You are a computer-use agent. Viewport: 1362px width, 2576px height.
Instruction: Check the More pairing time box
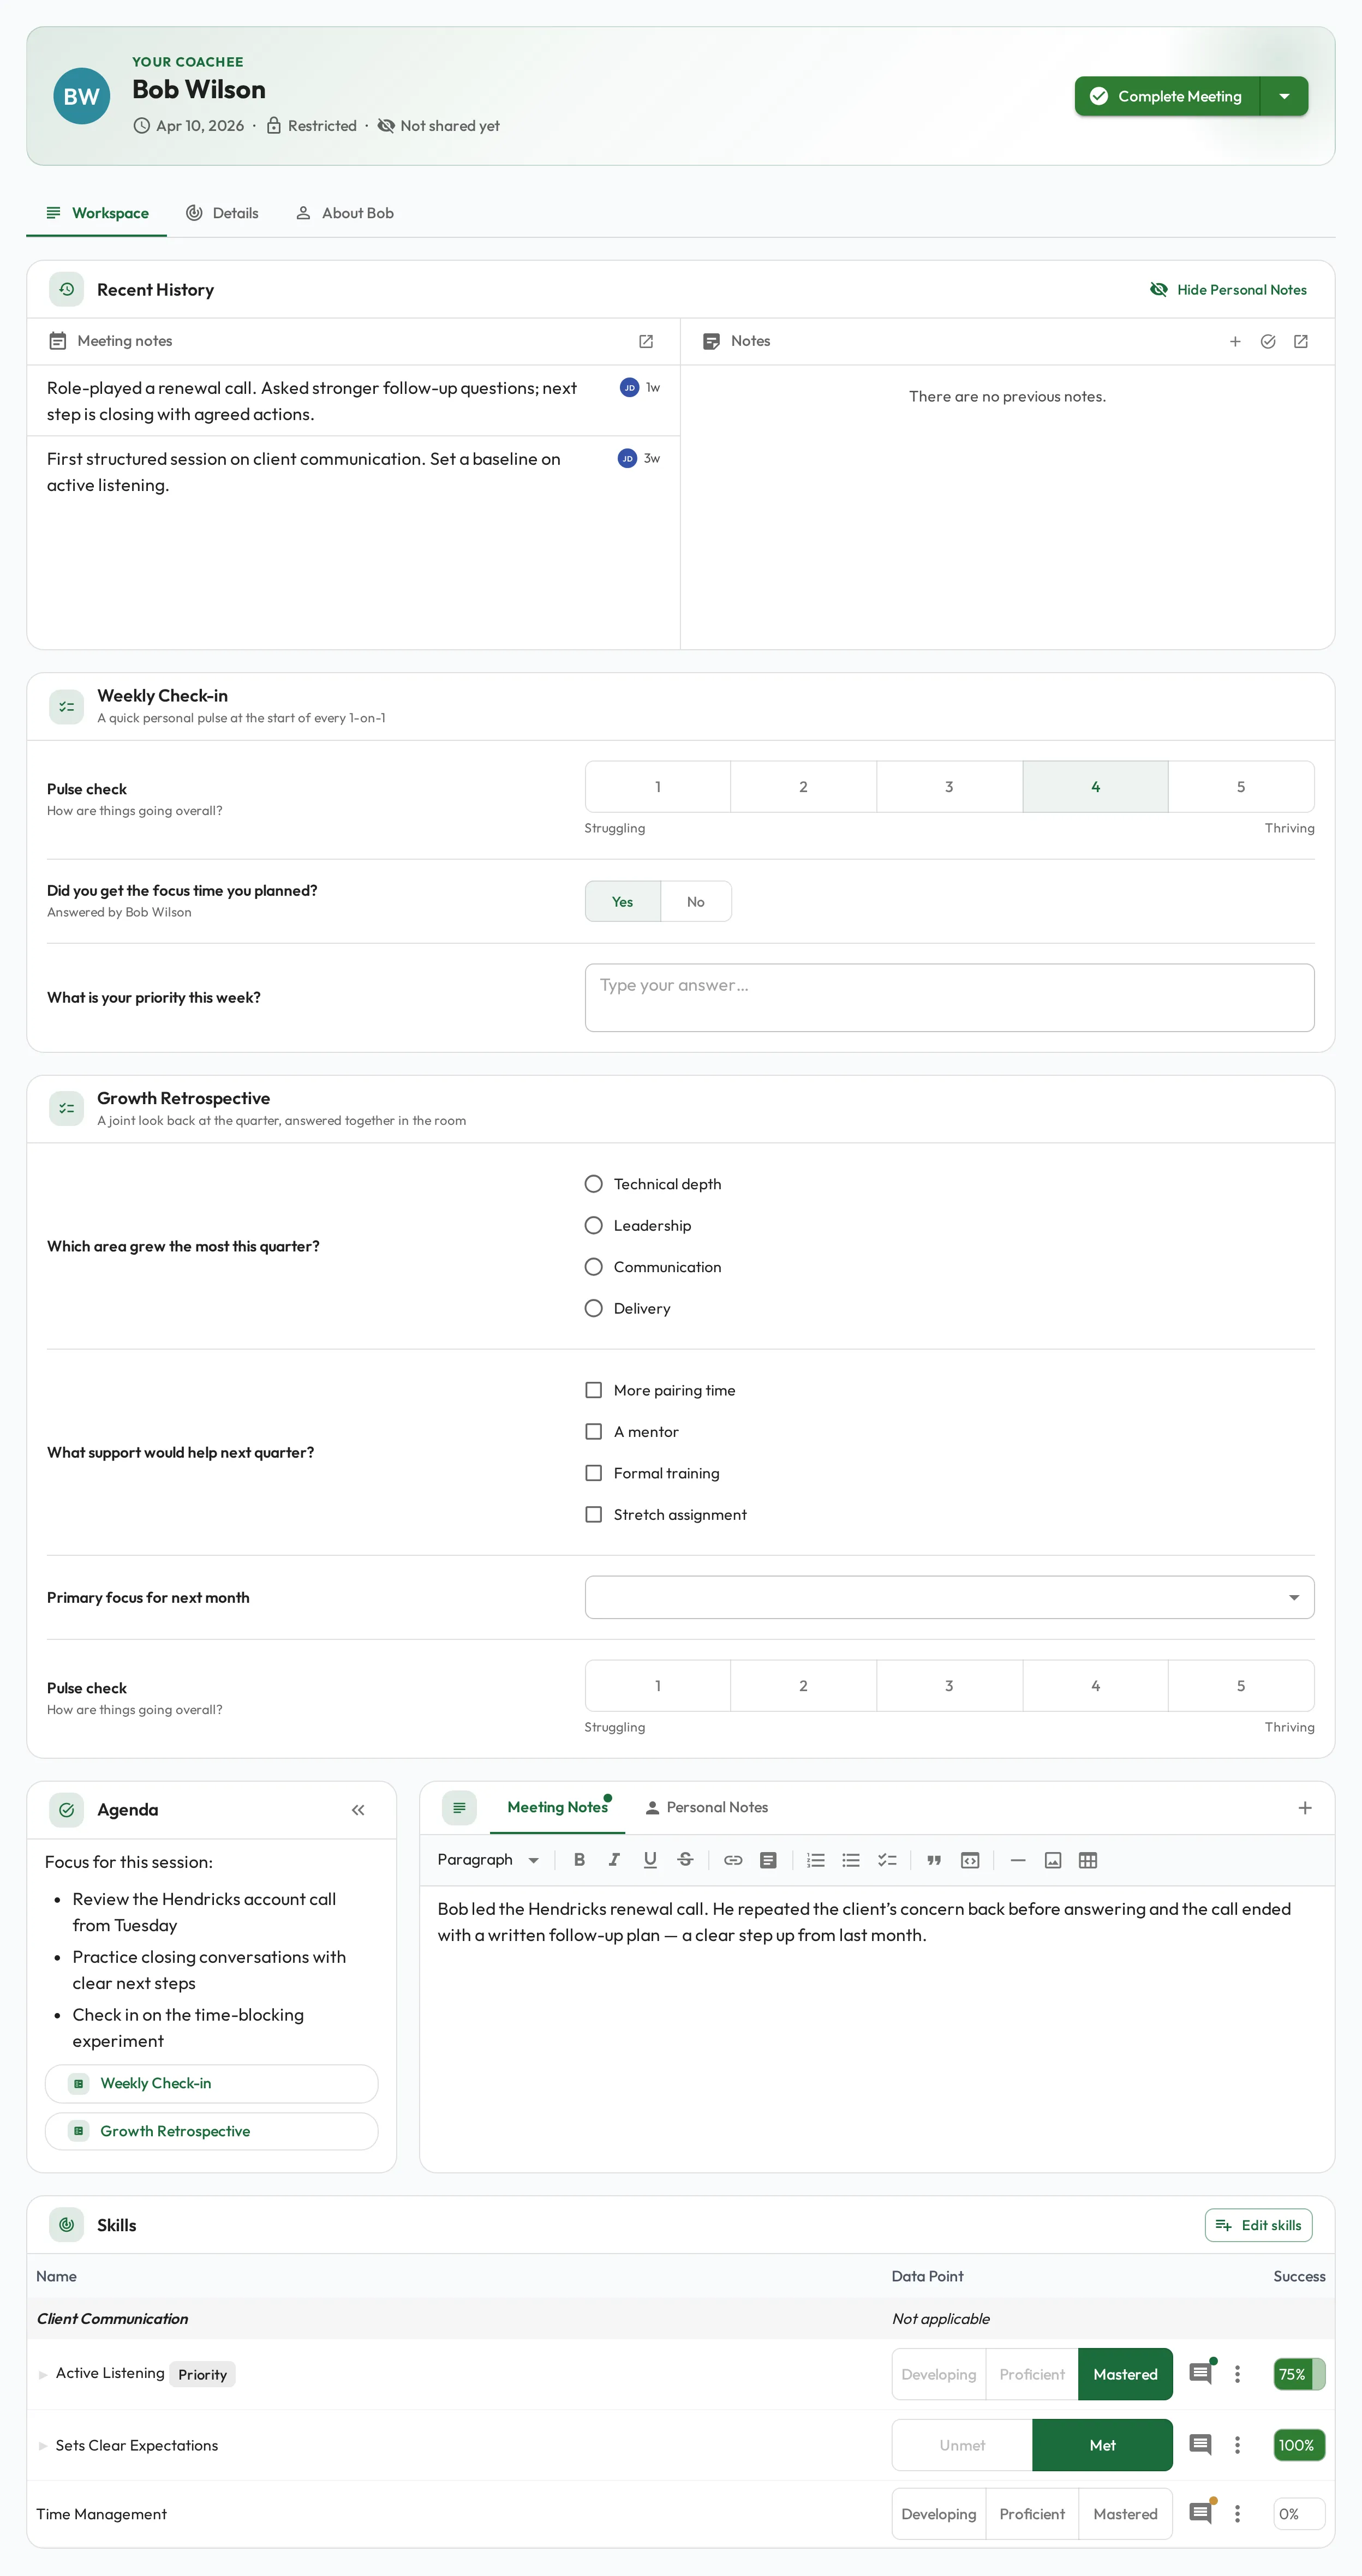pyautogui.click(x=593, y=1390)
